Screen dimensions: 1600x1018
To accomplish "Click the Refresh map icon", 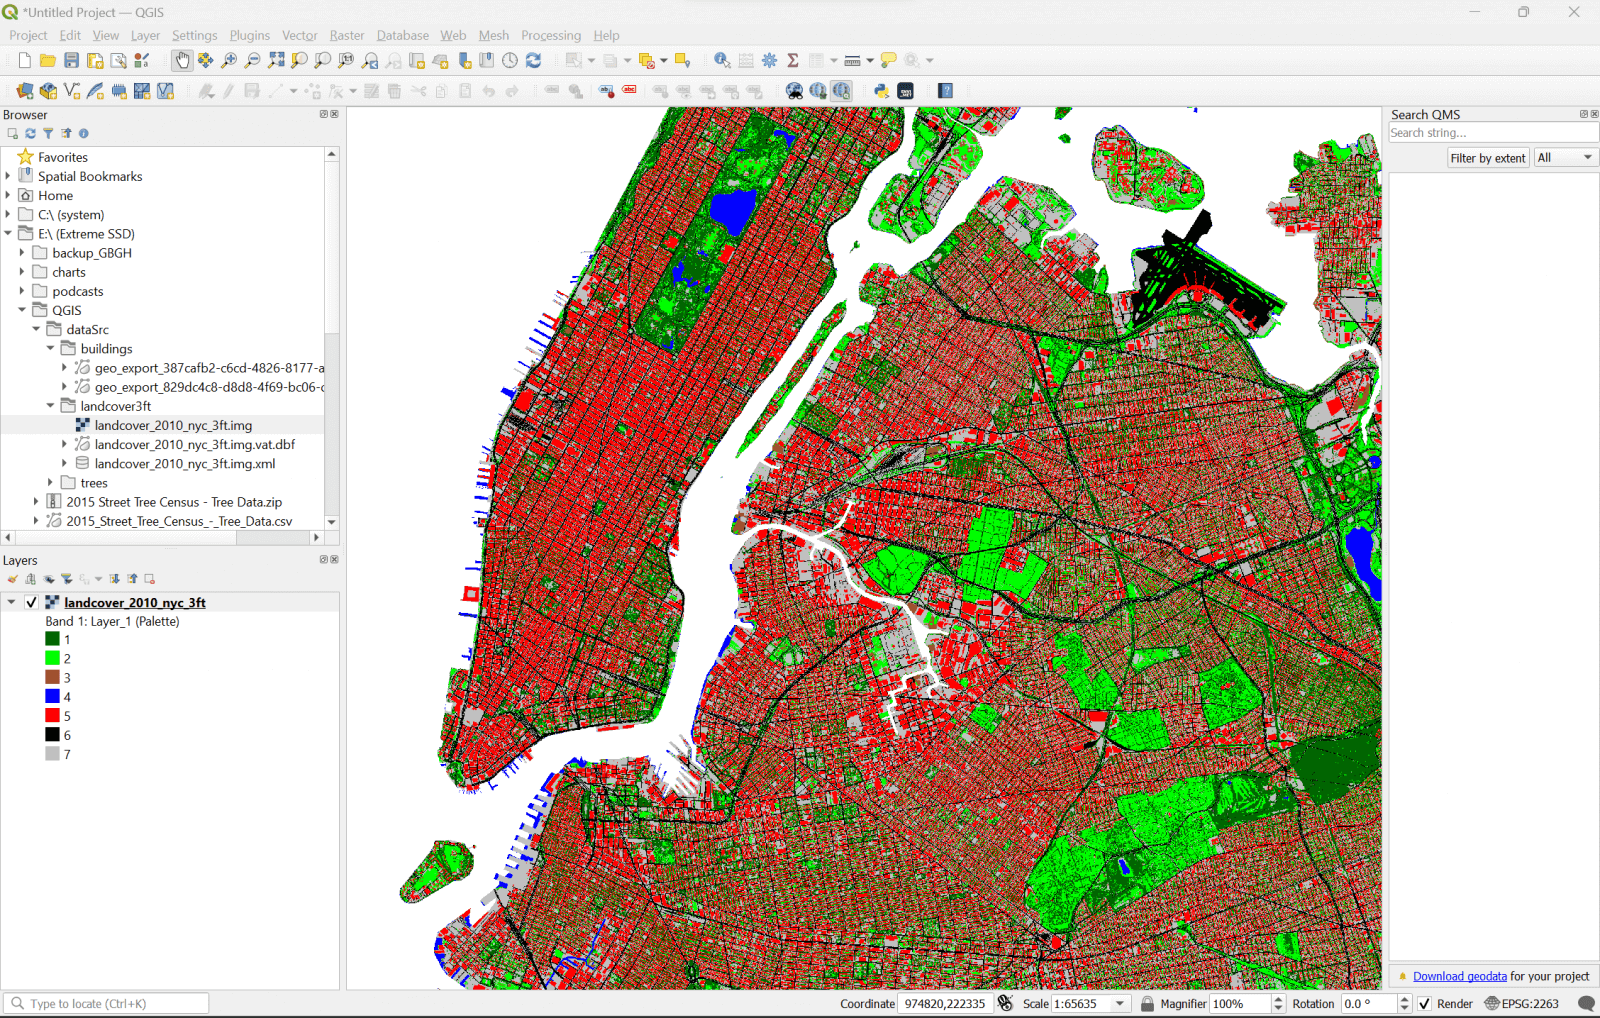I will coord(533,61).
